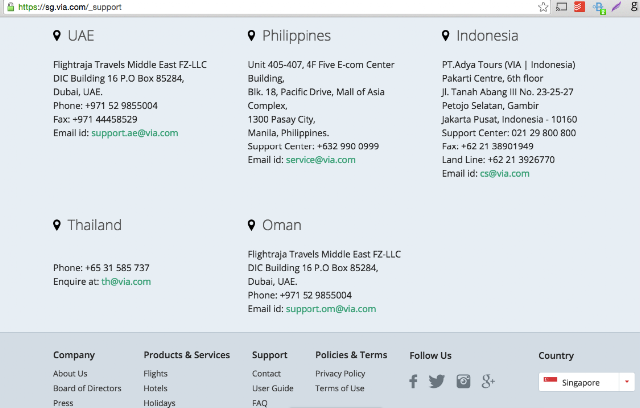Screen dimensions: 640x408
Task: Click the cast screen icon in browser toolbar
Action: pos(562,7)
